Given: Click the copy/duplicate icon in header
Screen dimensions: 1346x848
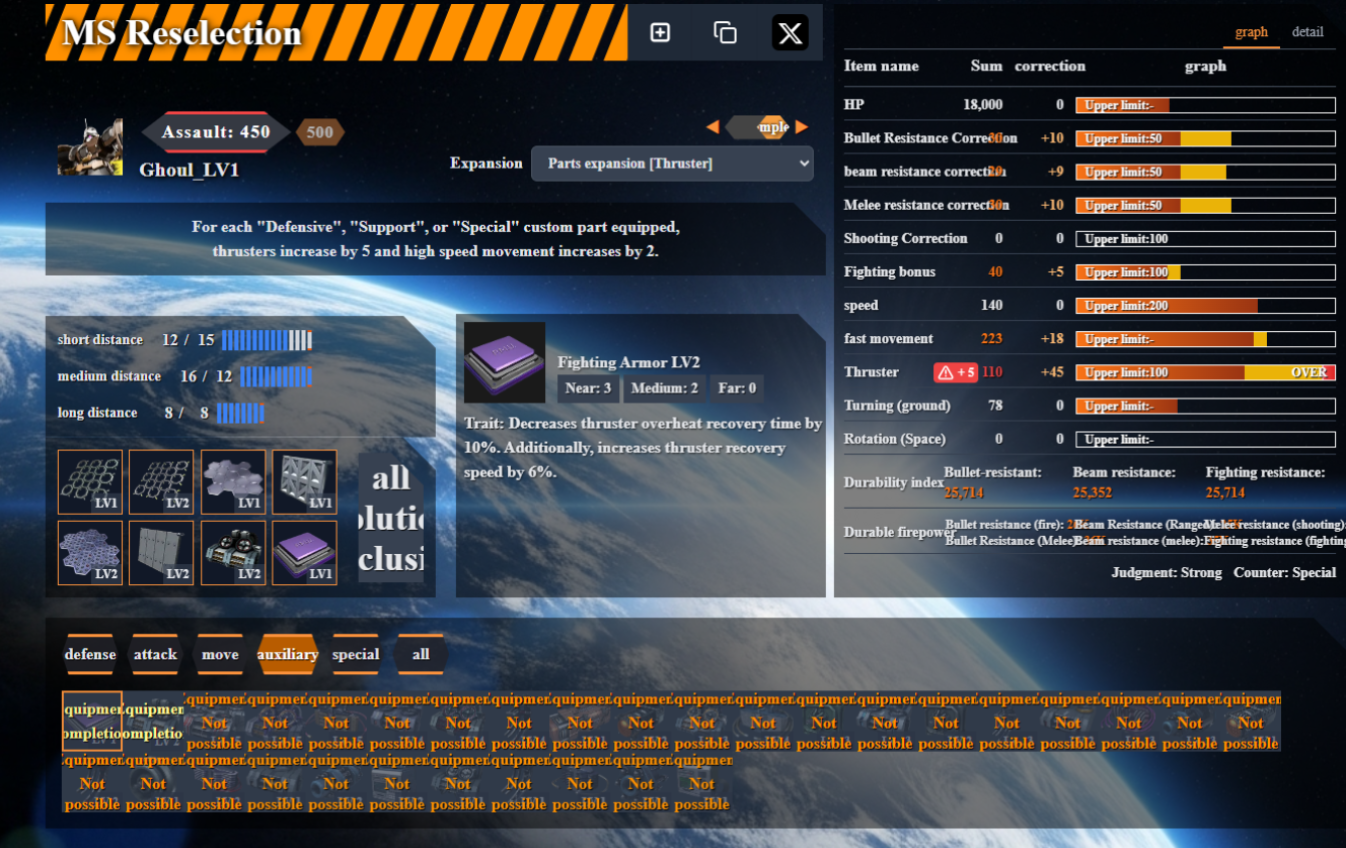Looking at the screenshot, I should coord(725,33).
